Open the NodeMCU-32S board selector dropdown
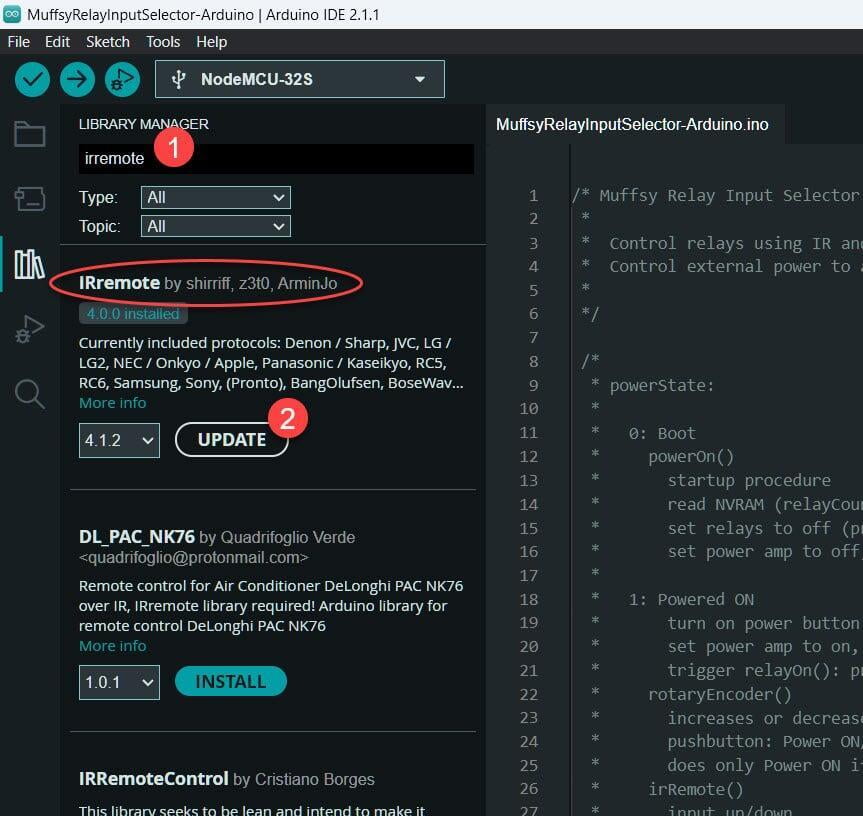The image size is (863, 816). coord(300,79)
